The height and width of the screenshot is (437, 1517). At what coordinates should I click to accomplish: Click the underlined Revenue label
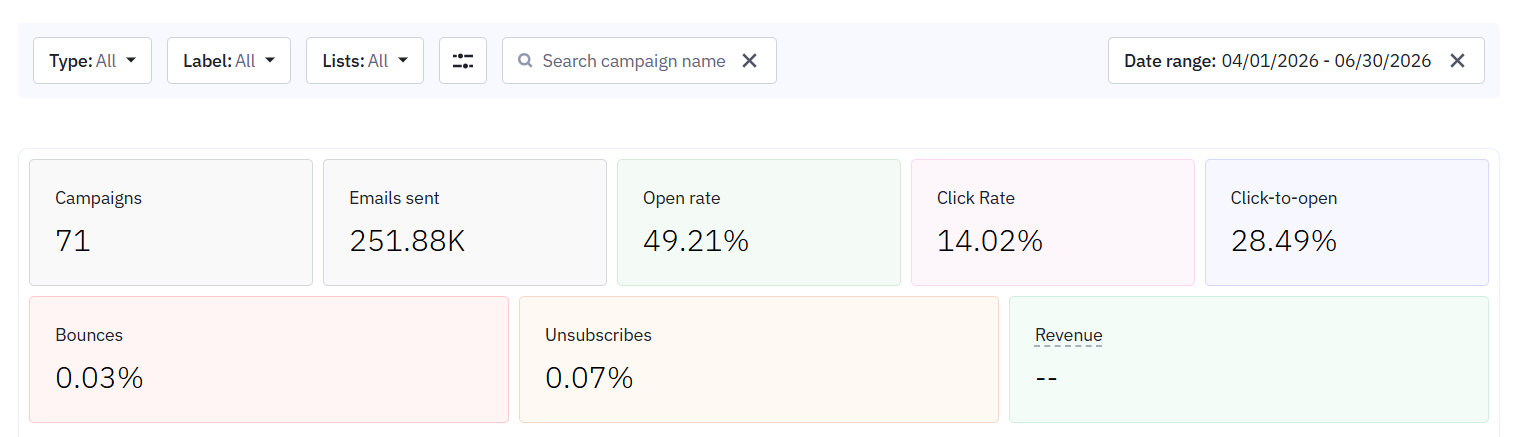1069,335
